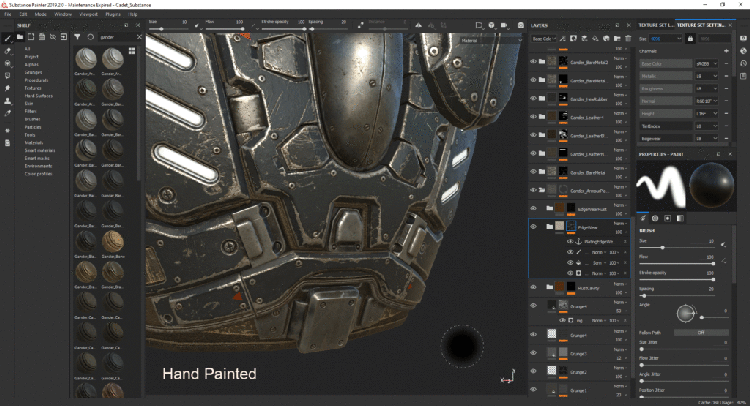
Task: Open the texture Size dropdown
Action: 667,37
